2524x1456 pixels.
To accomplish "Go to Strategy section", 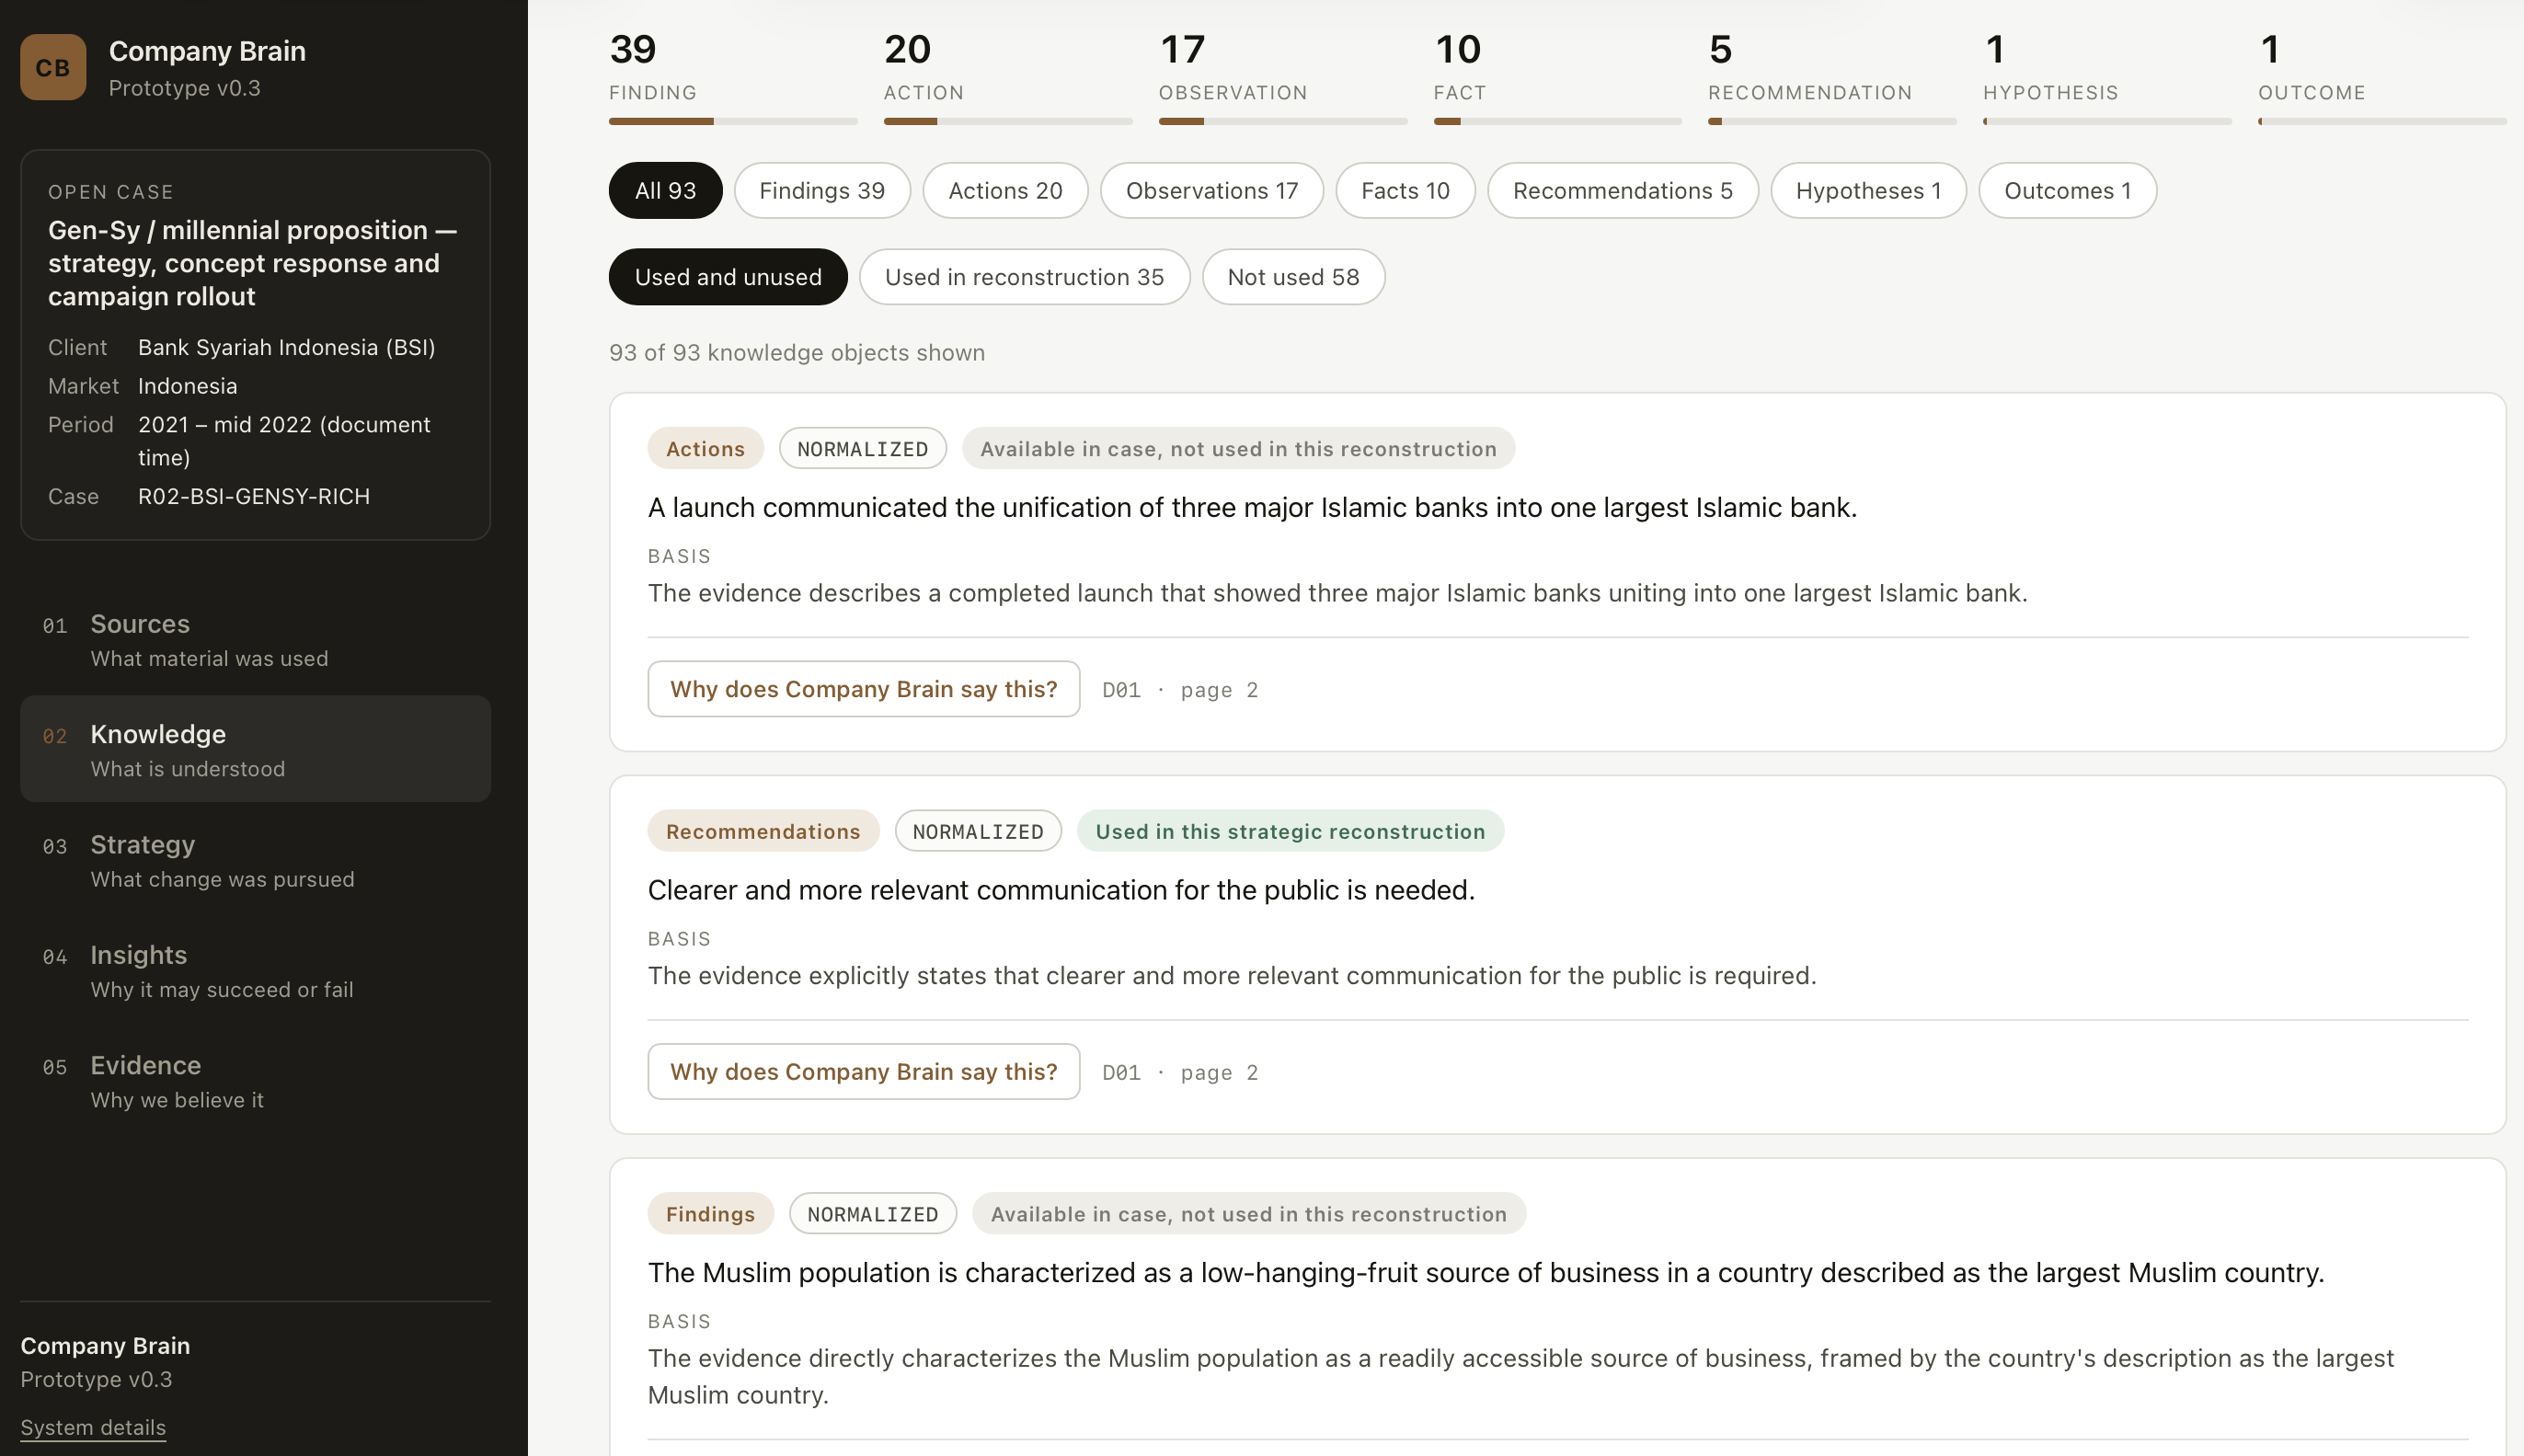I will point(255,860).
